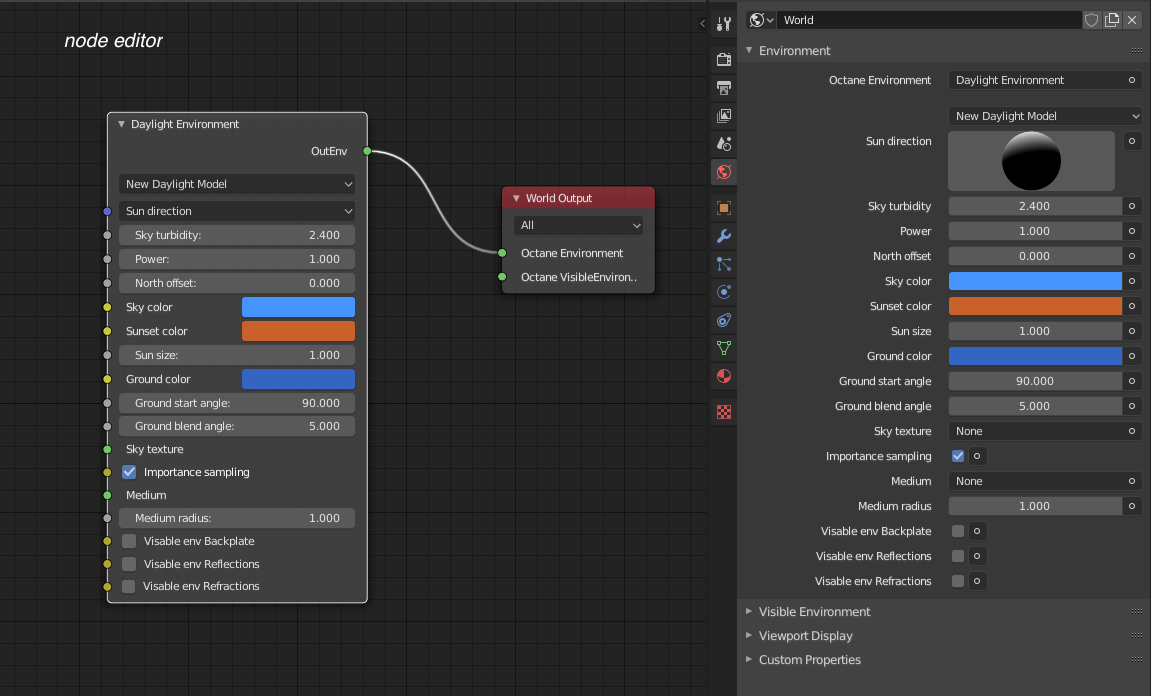Open the World Output 'All' dropdown
The width and height of the screenshot is (1151, 696).
pyautogui.click(x=578, y=225)
